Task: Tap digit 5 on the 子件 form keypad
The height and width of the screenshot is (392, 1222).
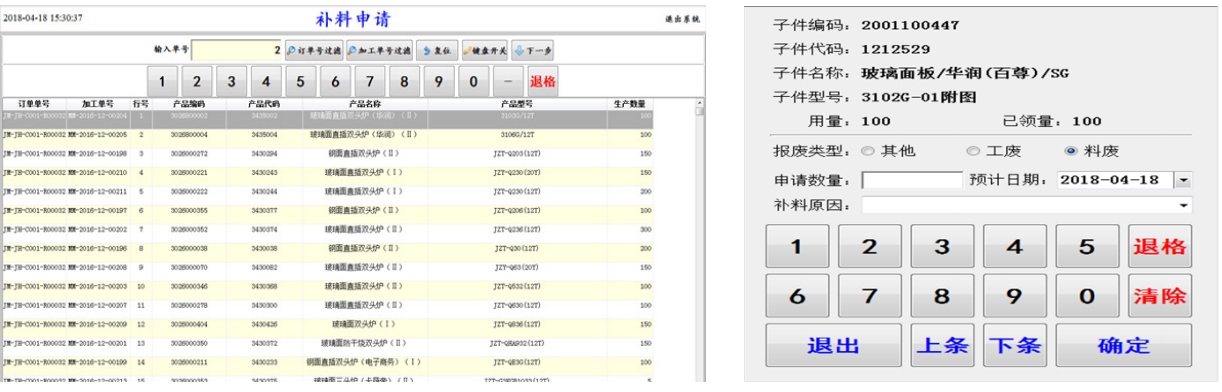Action: [1087, 247]
